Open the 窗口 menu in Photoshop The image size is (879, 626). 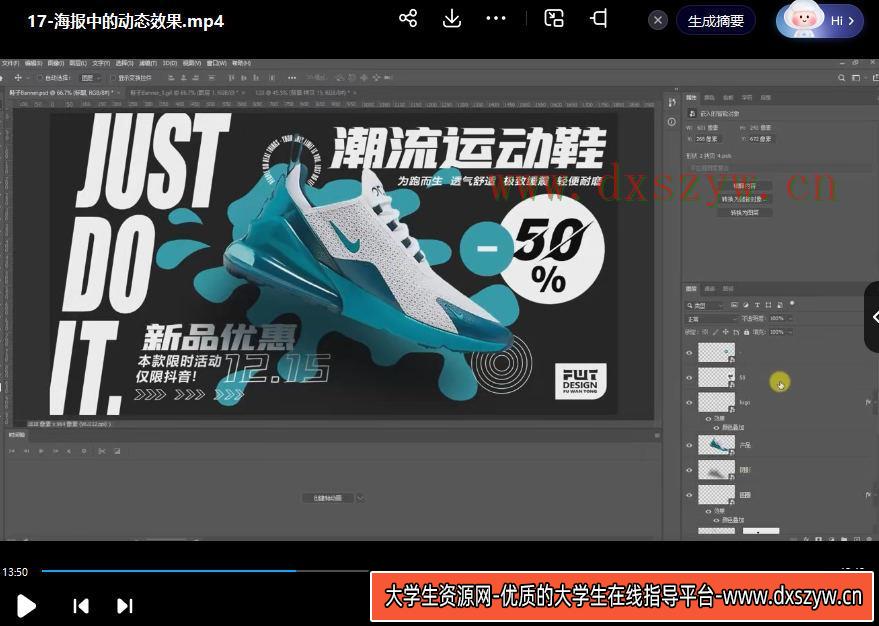[216, 63]
